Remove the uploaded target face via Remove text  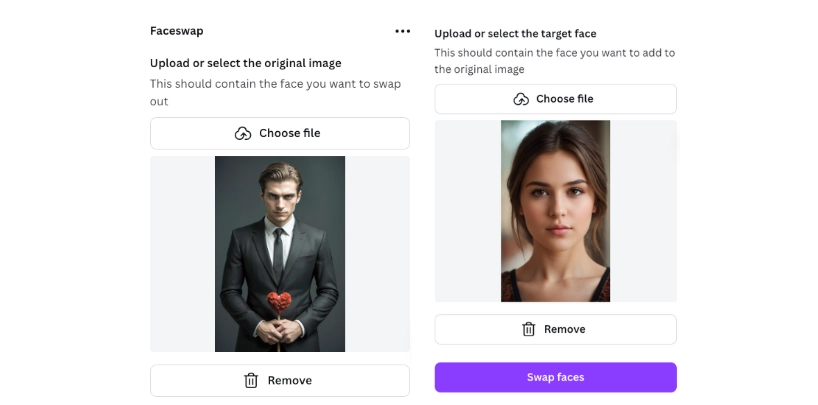coord(565,329)
